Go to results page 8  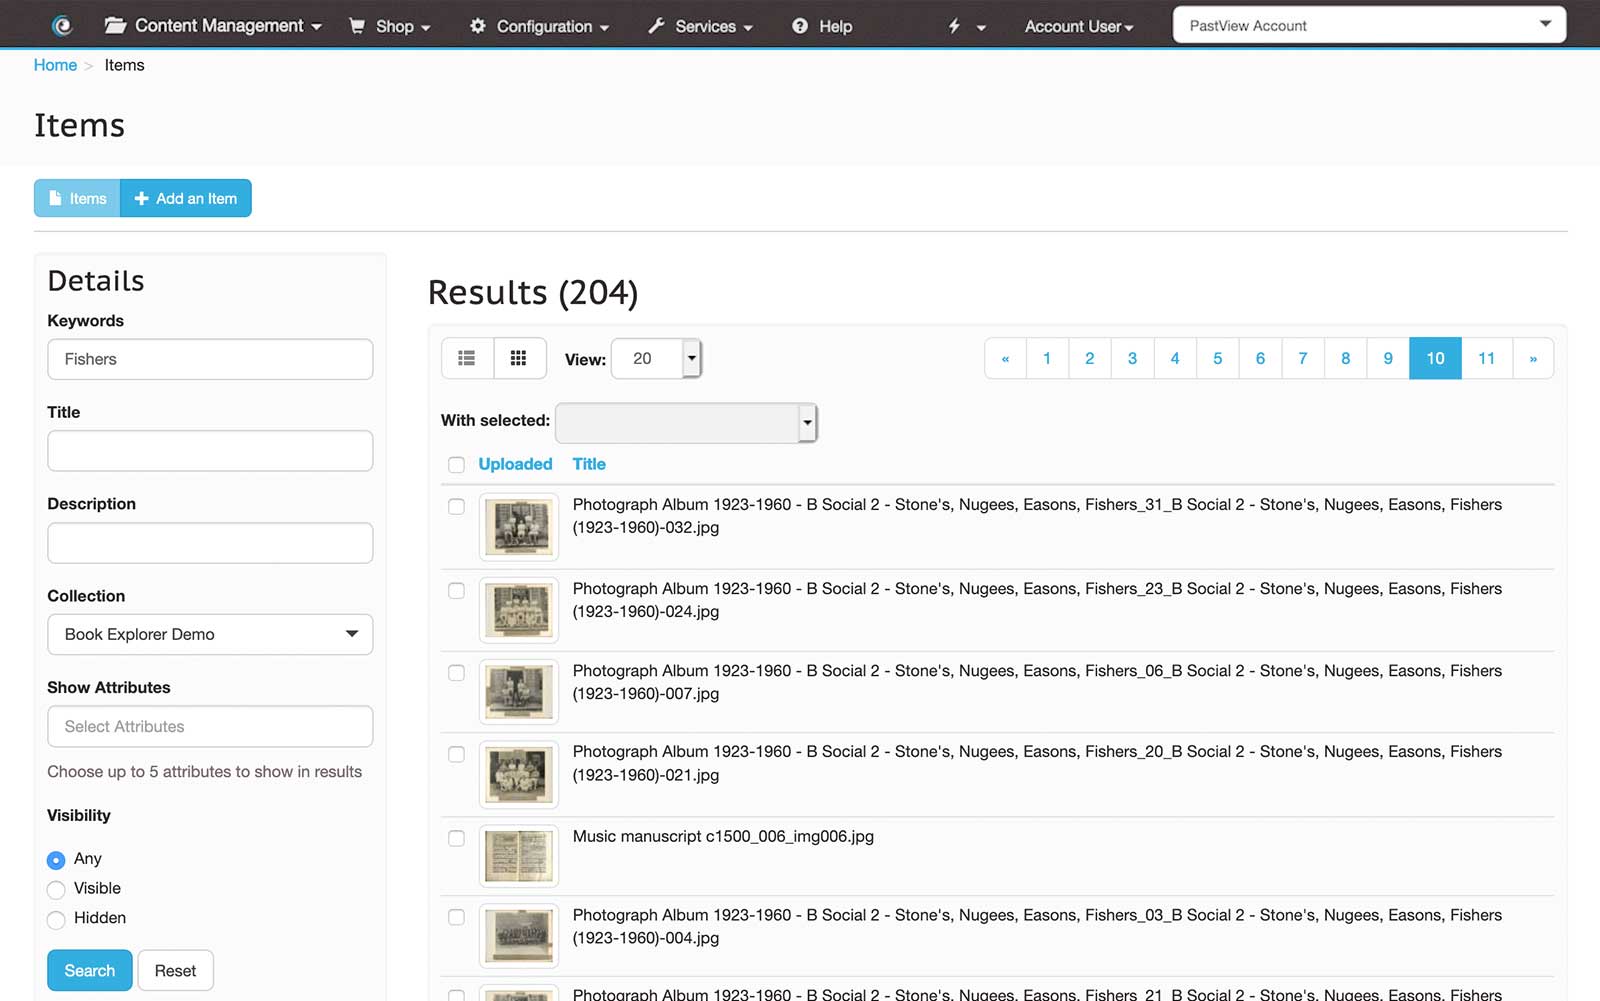(x=1346, y=358)
